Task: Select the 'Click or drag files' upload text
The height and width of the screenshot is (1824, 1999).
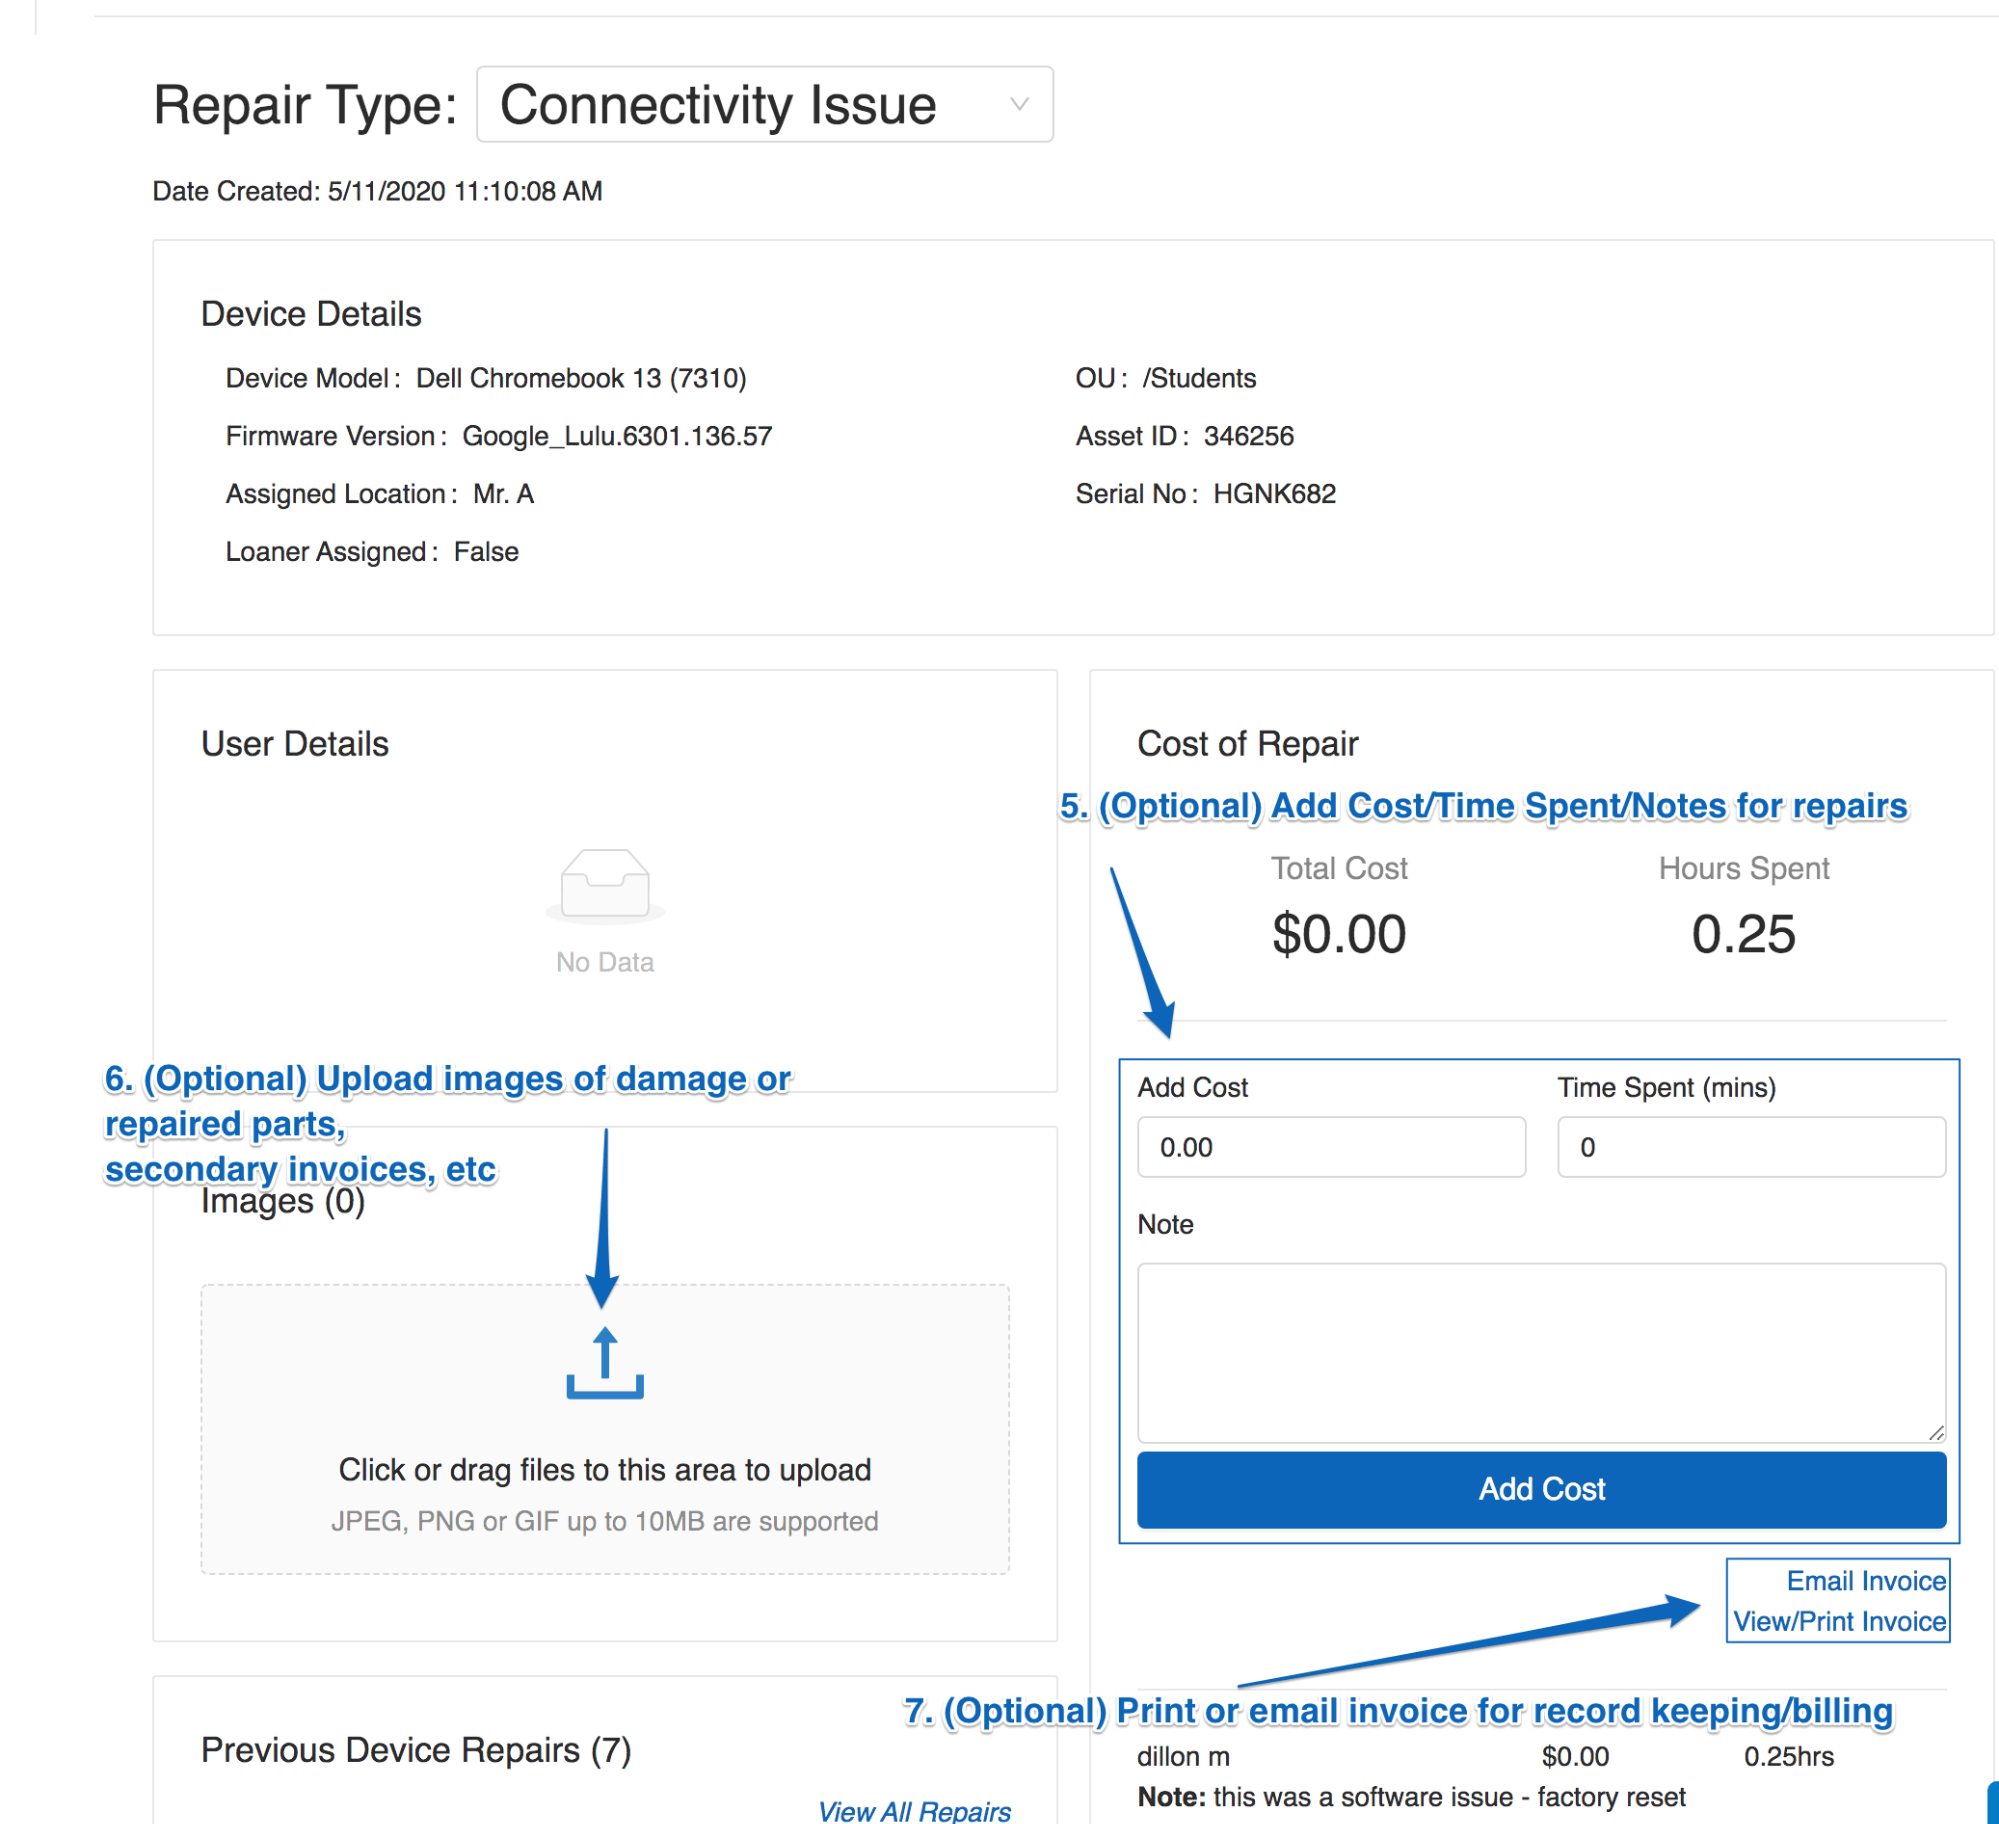Action: click(605, 1469)
